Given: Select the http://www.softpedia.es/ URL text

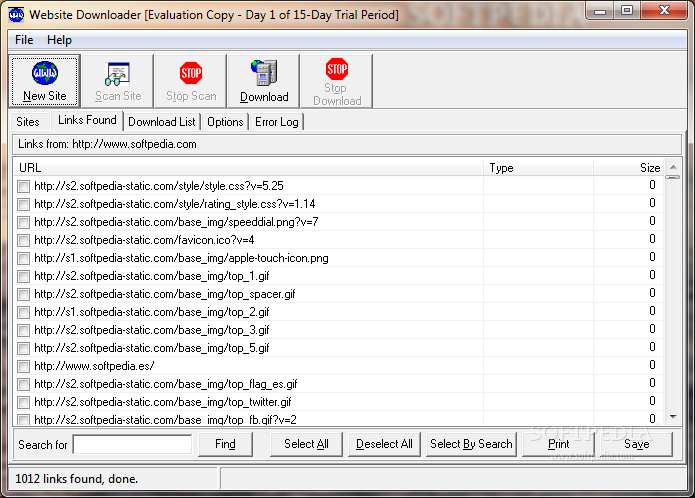Looking at the screenshot, I should point(94,366).
